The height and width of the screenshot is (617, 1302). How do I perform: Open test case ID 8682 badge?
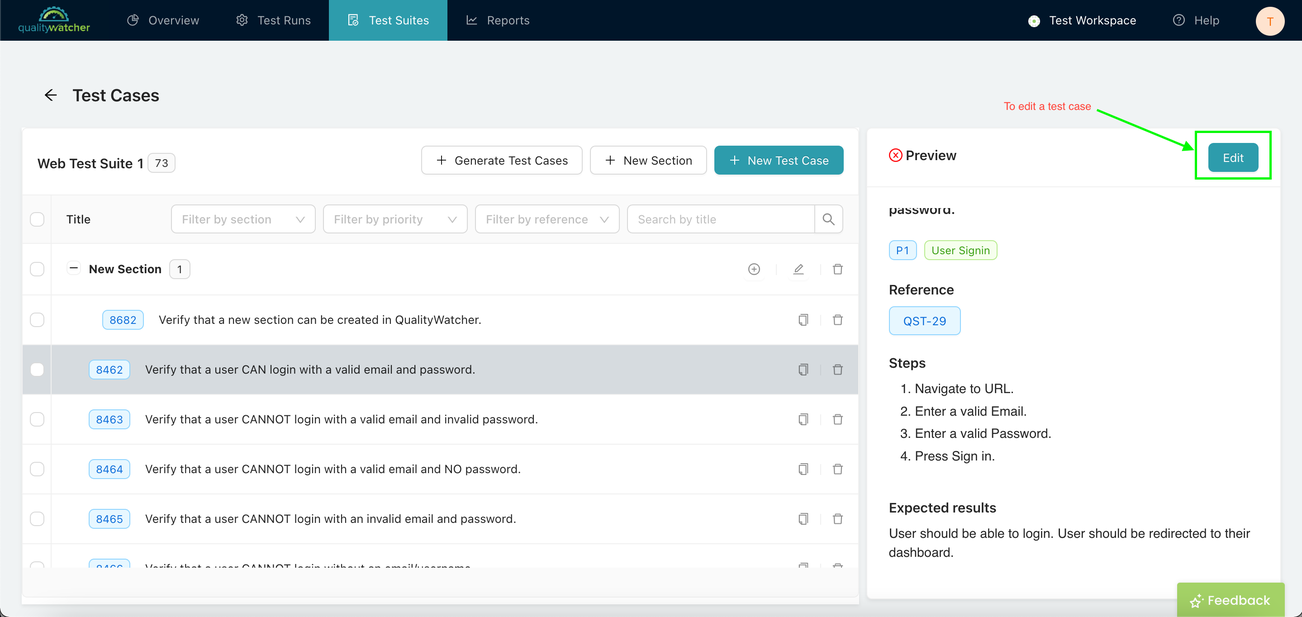(123, 320)
